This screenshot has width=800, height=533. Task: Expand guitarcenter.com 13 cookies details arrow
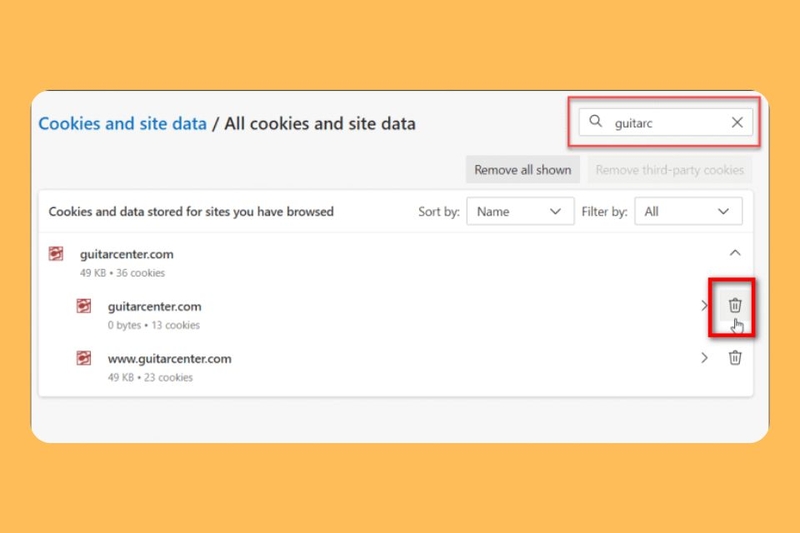(704, 306)
